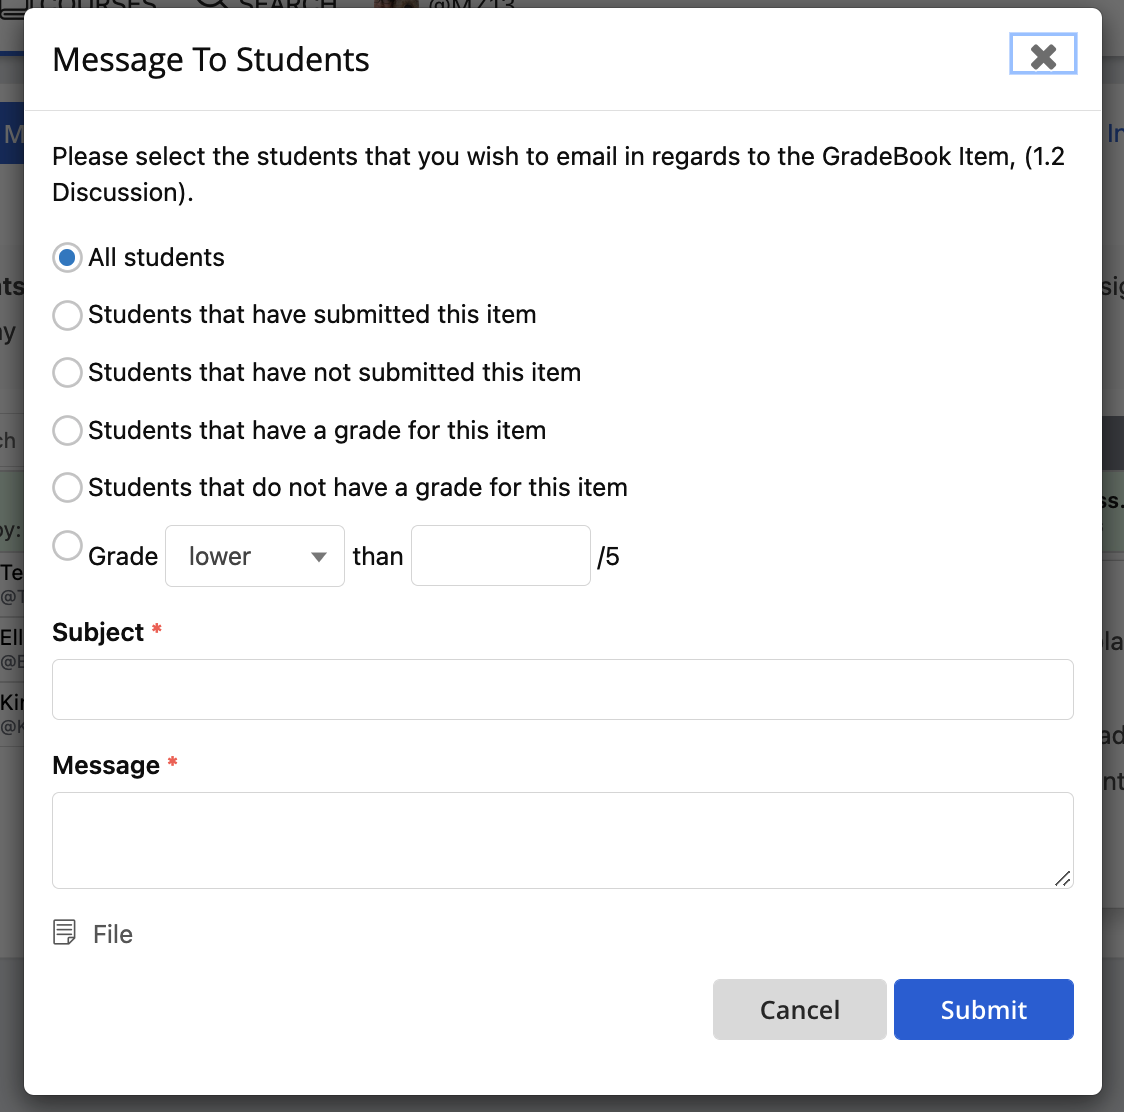Select Students that do not have a grade

point(67,488)
